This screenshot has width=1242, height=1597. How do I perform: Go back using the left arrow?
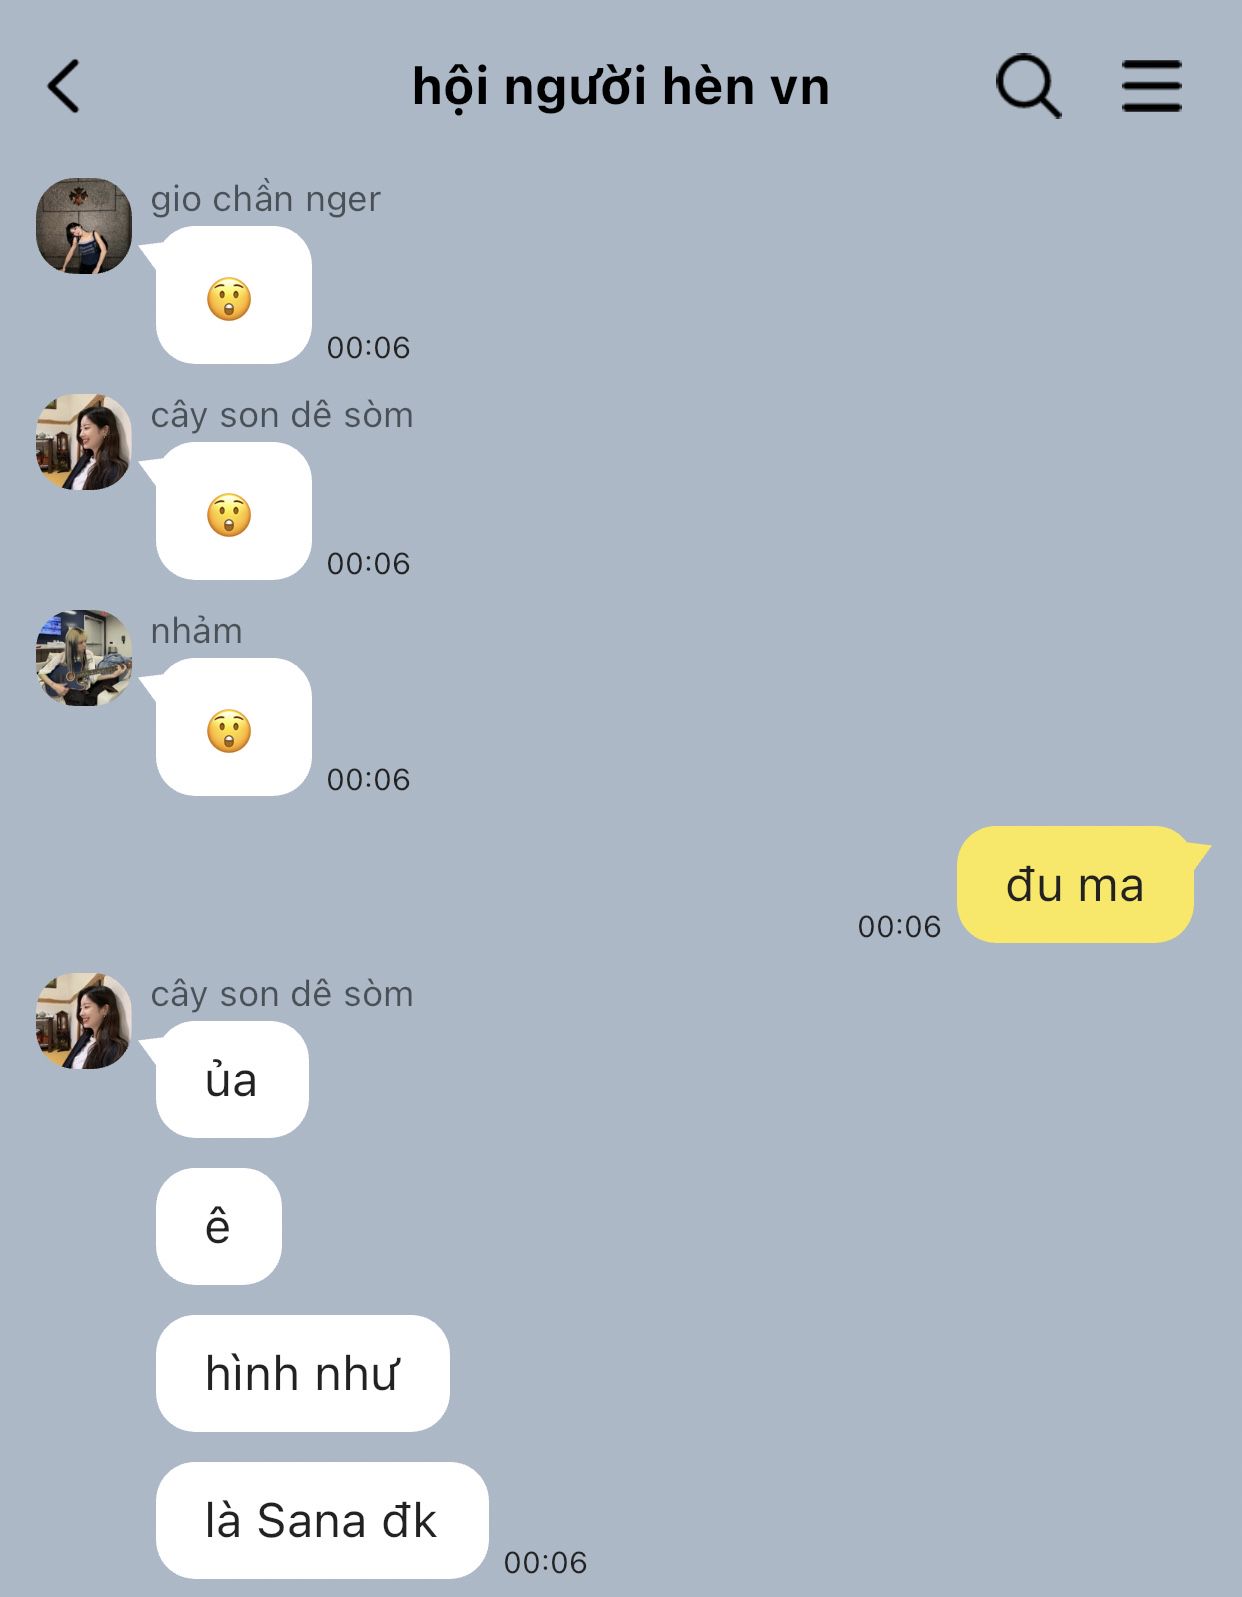point(63,86)
